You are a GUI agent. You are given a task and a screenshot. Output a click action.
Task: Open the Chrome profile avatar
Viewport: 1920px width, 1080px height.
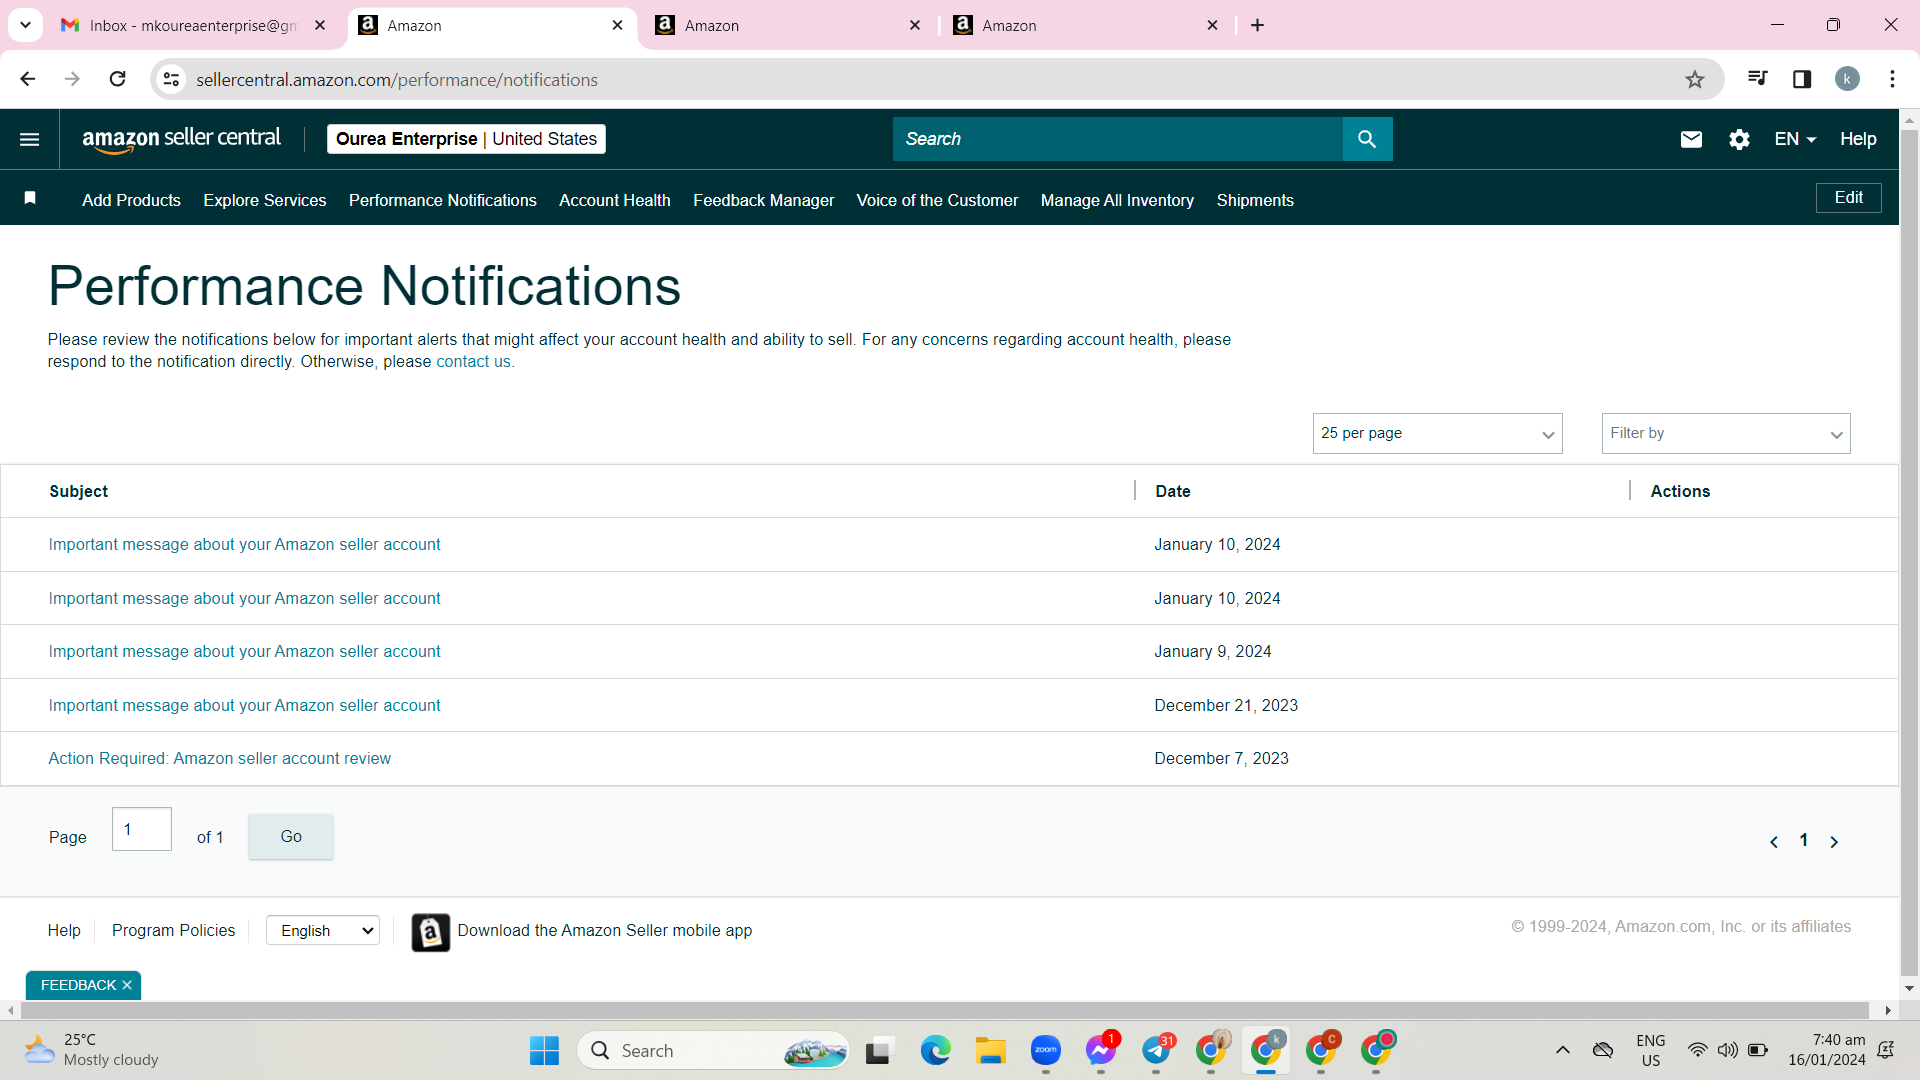[1847, 79]
